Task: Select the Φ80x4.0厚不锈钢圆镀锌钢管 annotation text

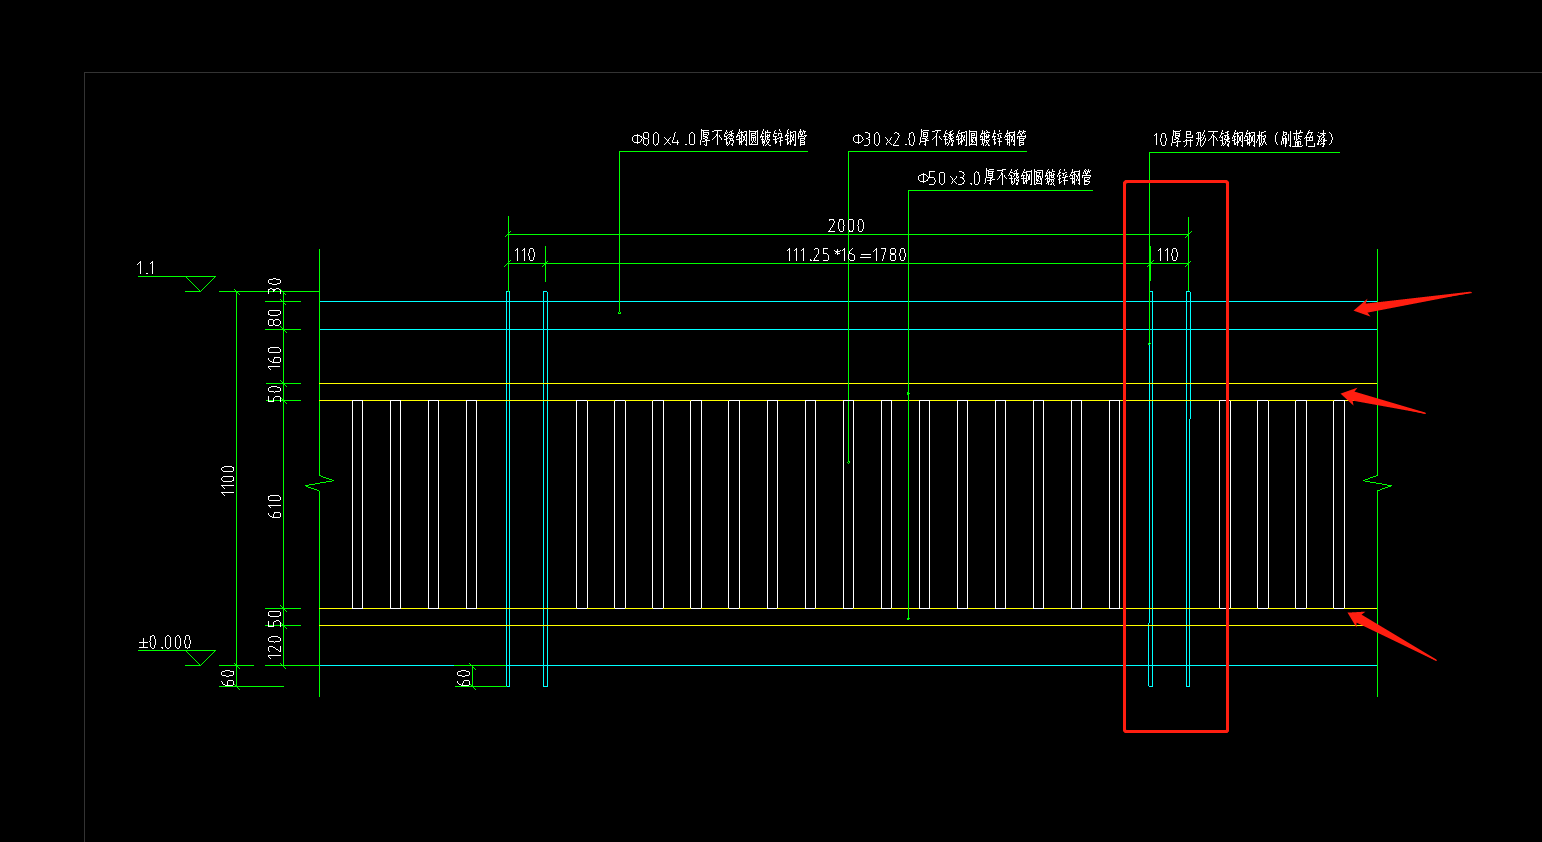Action: 719,139
